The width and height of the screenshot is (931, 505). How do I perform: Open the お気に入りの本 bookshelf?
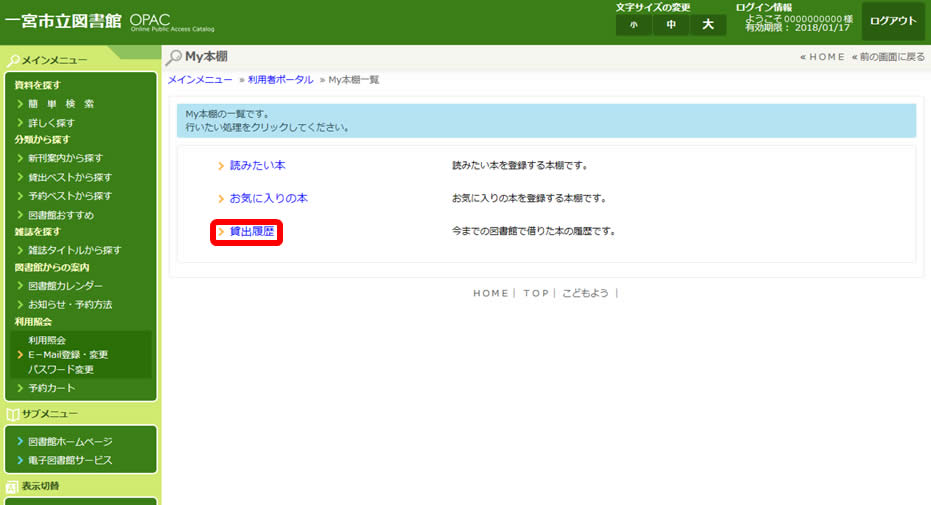pos(268,198)
